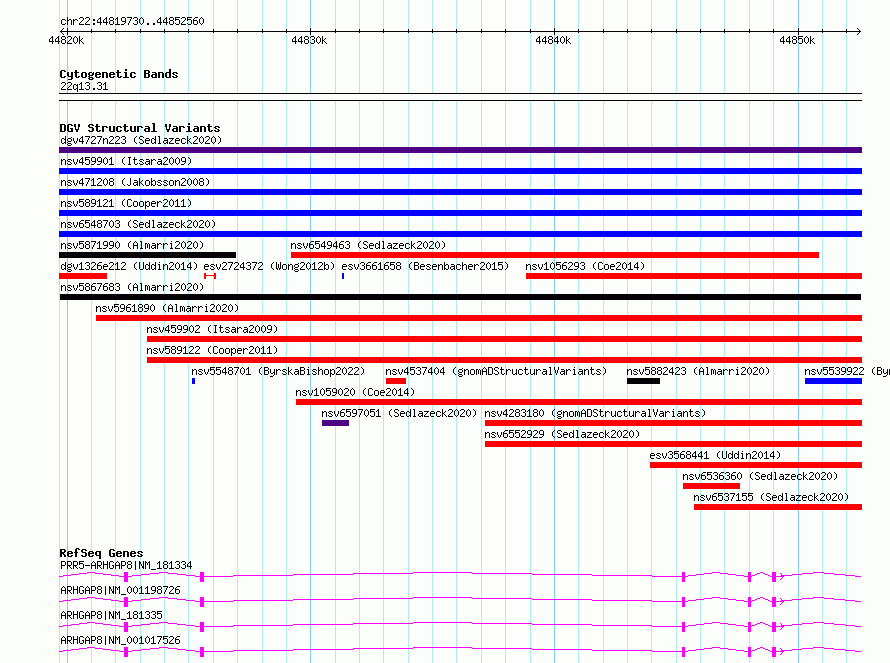Select the nsv4537404 gnomAD red bar

396,381
